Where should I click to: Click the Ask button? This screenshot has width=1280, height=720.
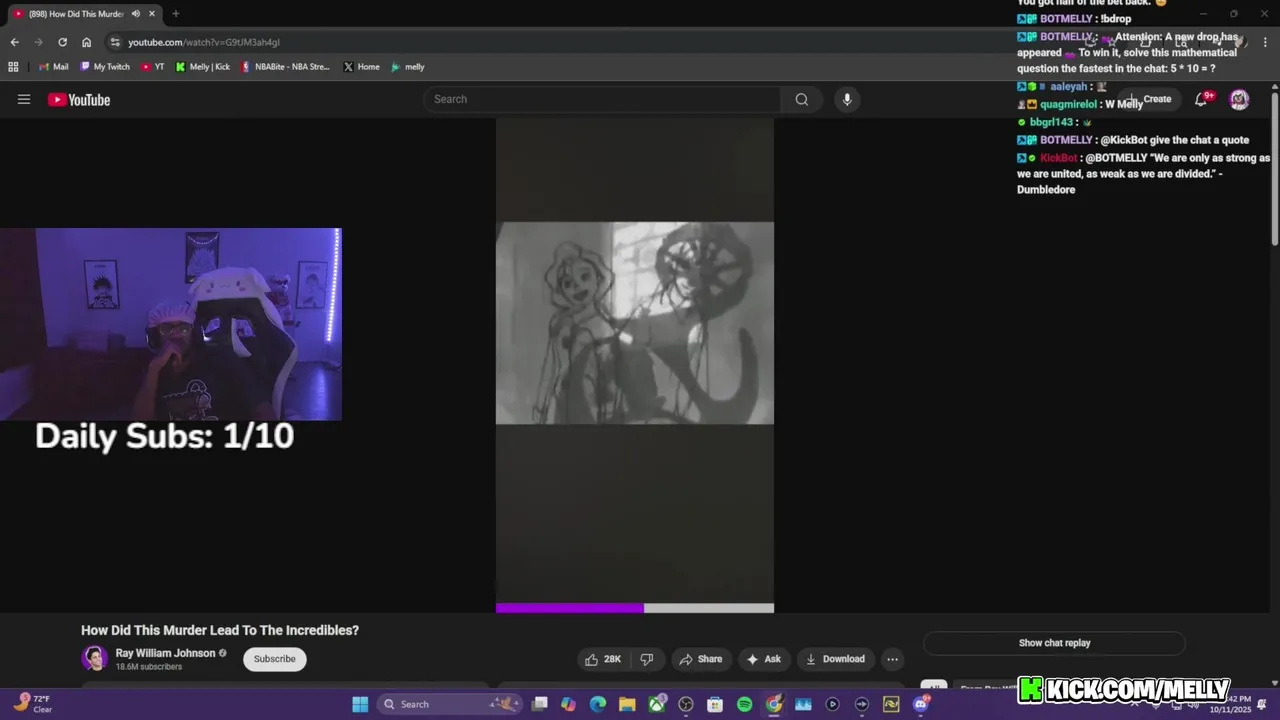pos(764,659)
